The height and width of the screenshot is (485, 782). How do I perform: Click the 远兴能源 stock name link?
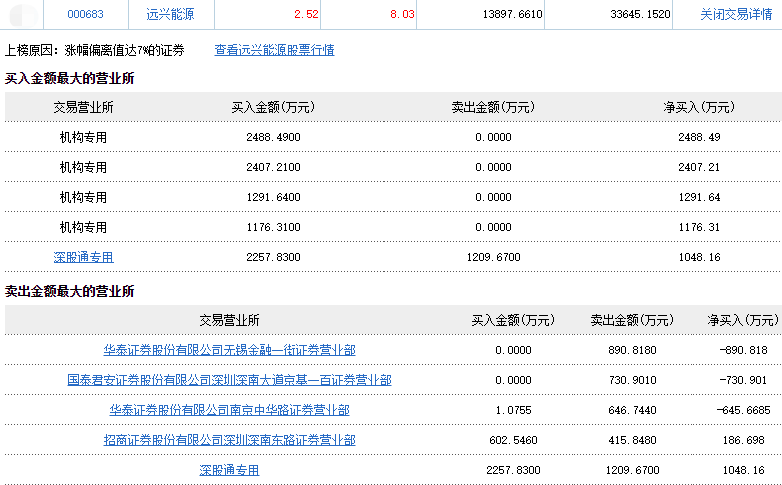click(170, 15)
